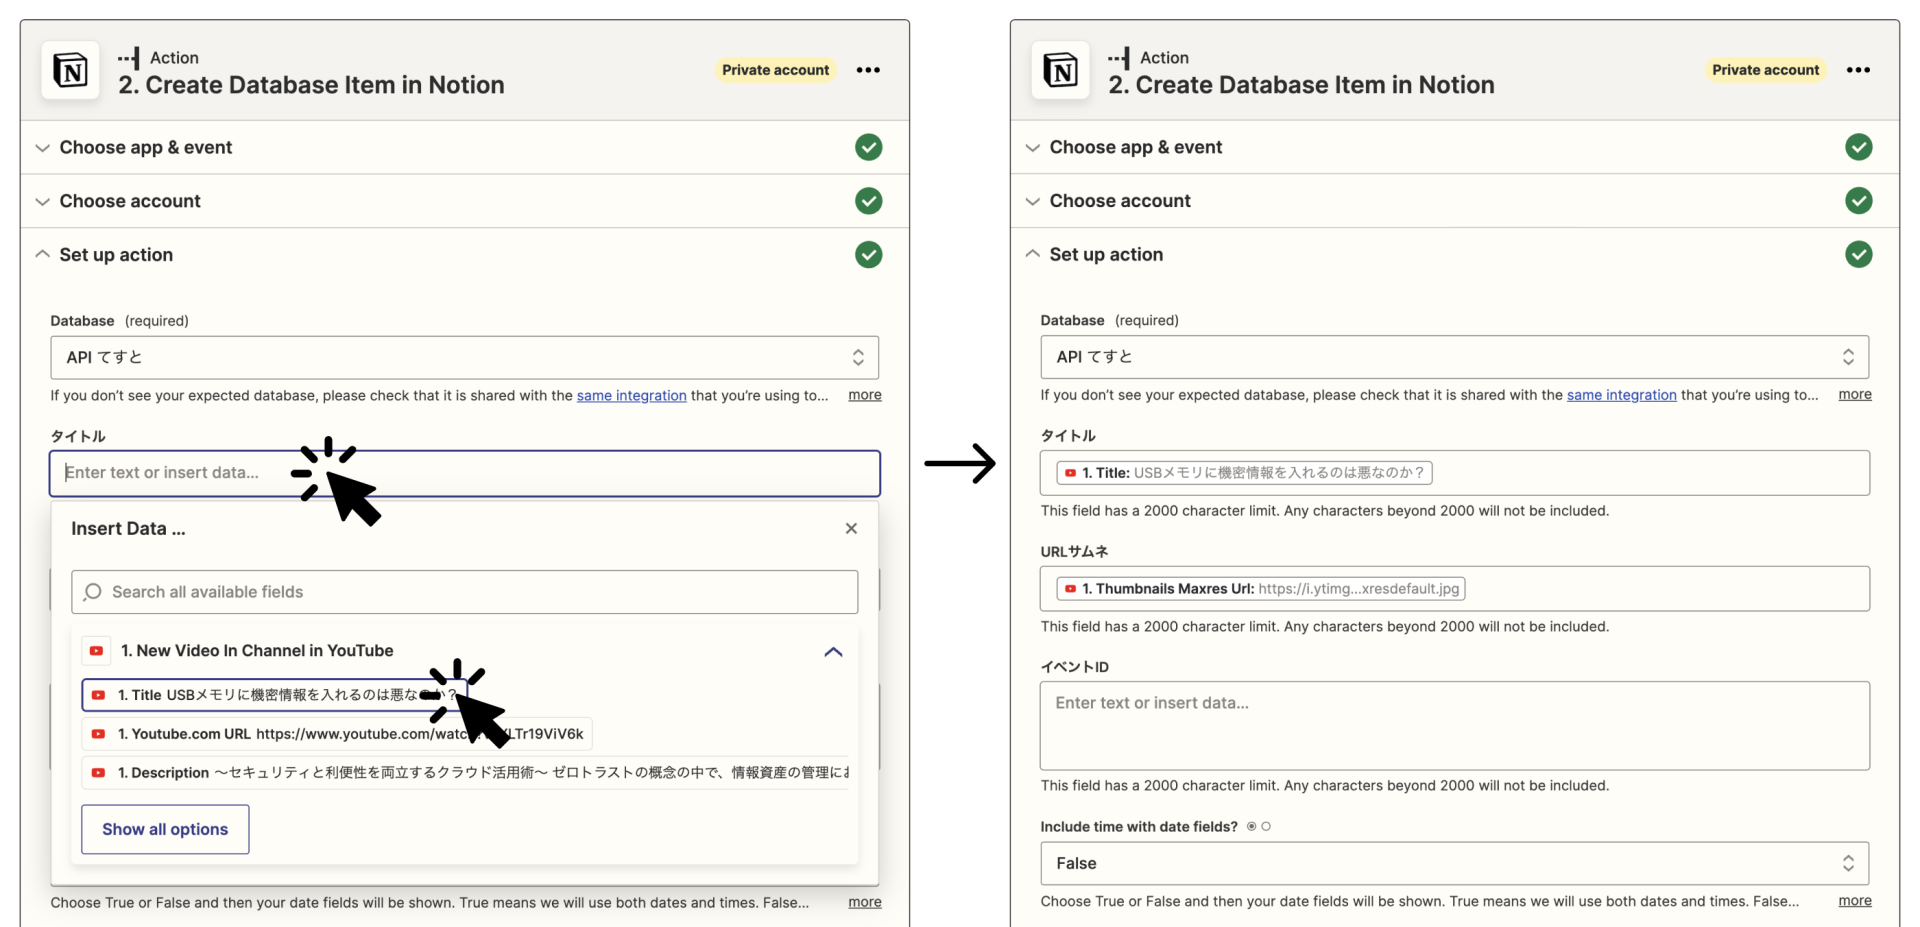Collapse the "New Video In Channel in YouTube" field list
The width and height of the screenshot is (1920, 927).
tap(833, 651)
